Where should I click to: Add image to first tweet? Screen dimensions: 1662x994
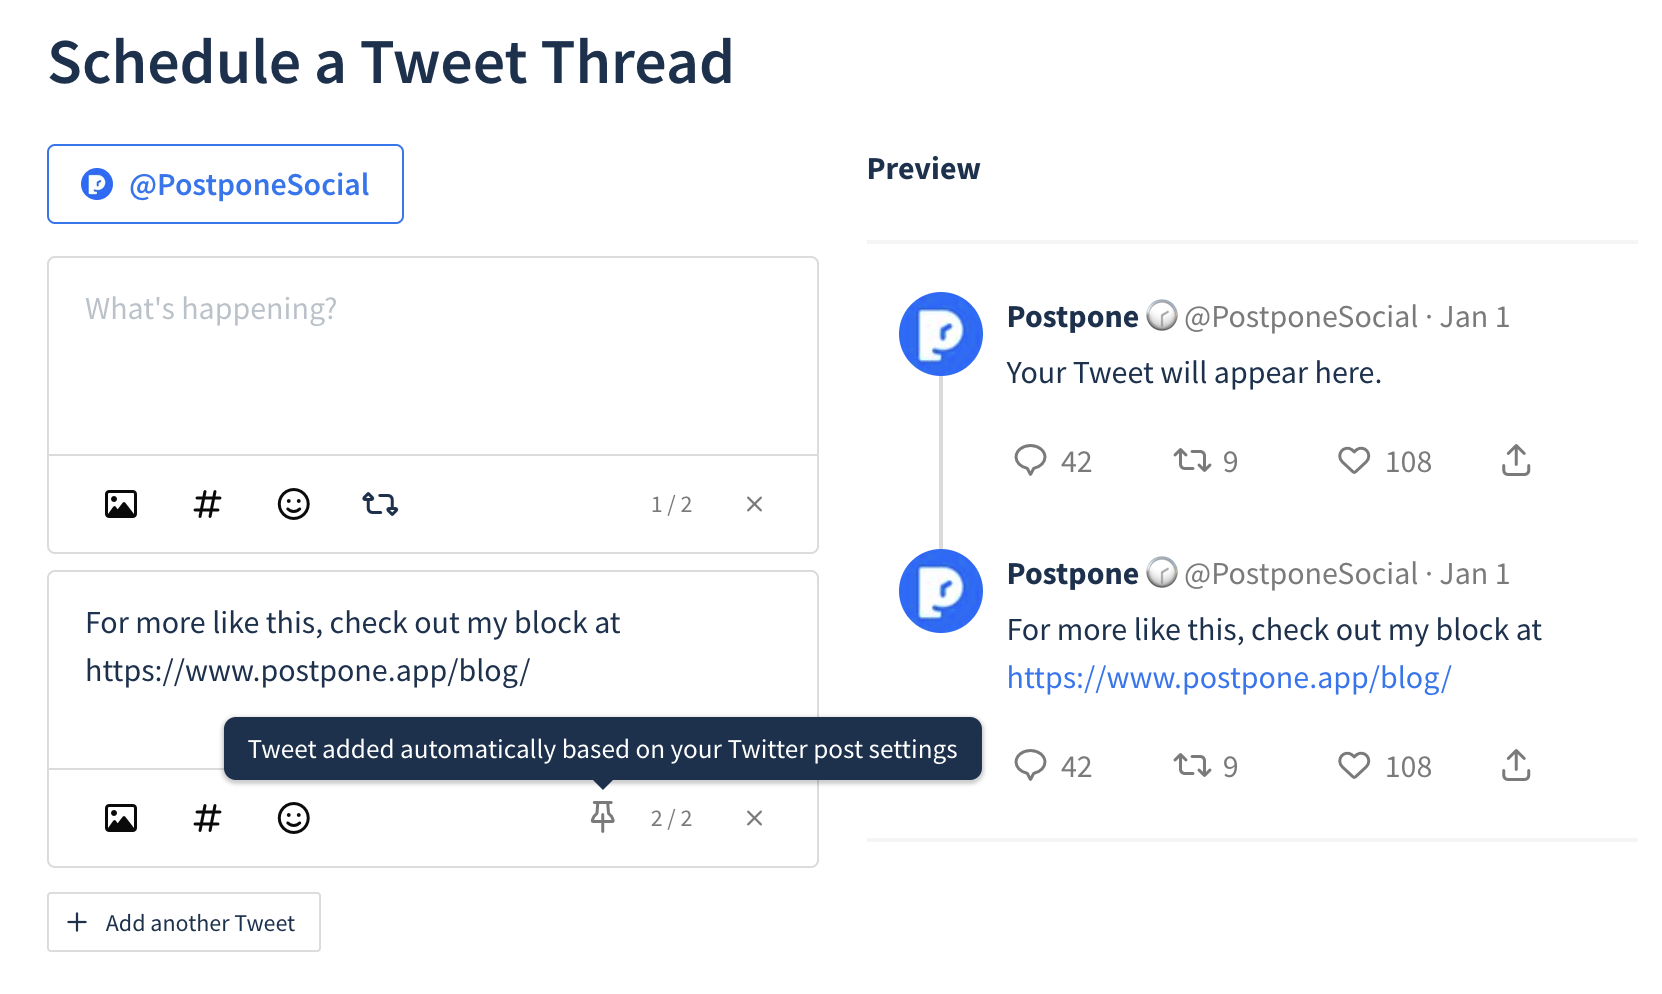pyautogui.click(x=121, y=504)
